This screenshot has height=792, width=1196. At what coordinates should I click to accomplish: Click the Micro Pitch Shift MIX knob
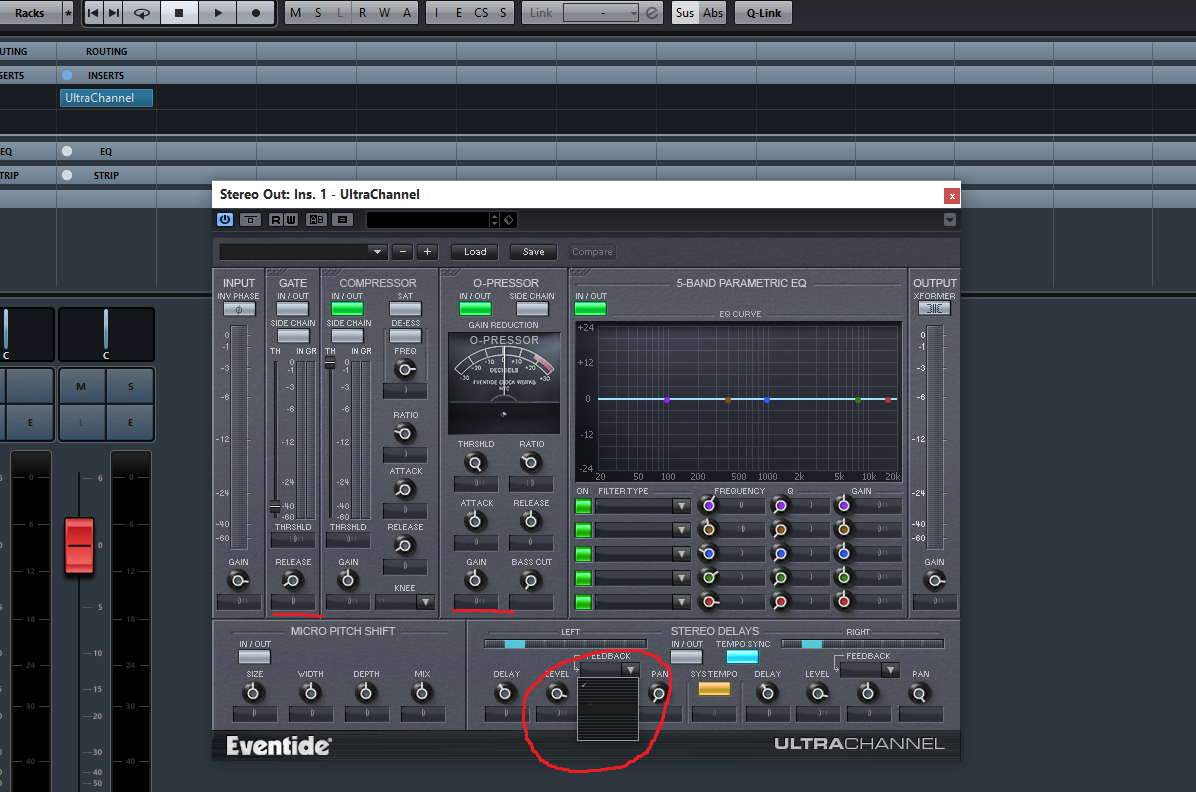[x=421, y=693]
